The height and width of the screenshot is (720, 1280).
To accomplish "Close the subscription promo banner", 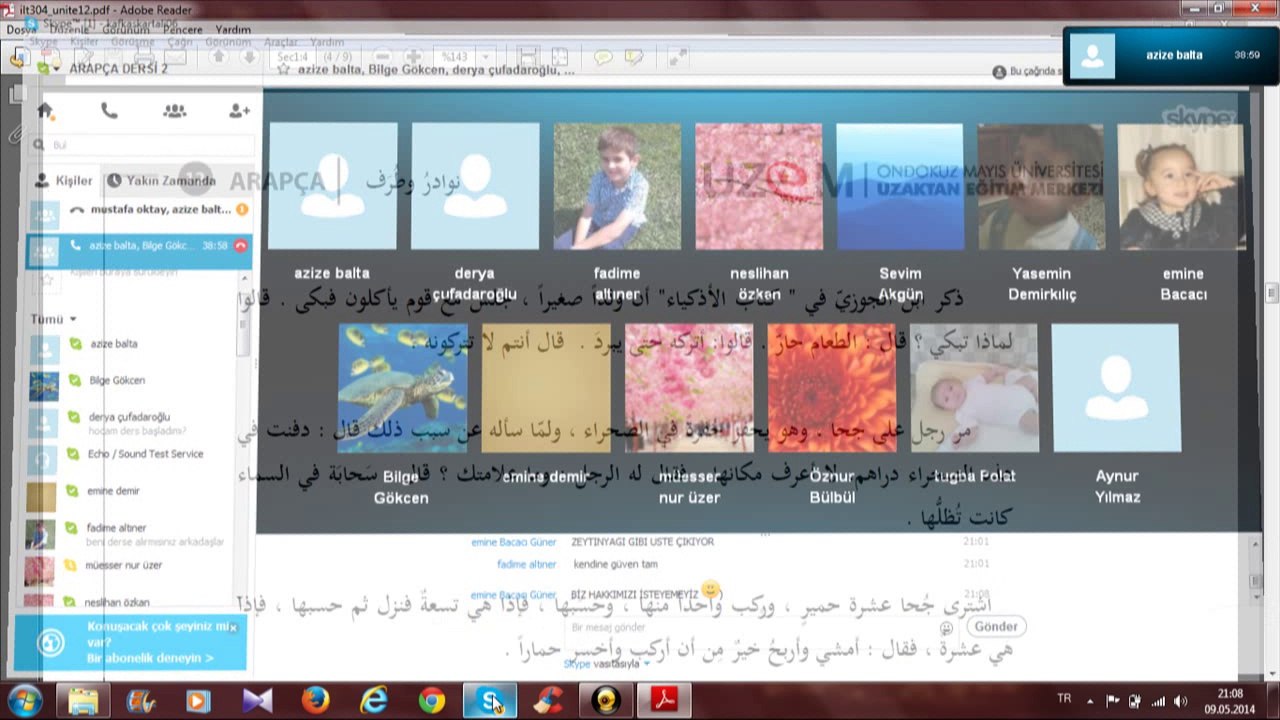I will click(x=233, y=628).
